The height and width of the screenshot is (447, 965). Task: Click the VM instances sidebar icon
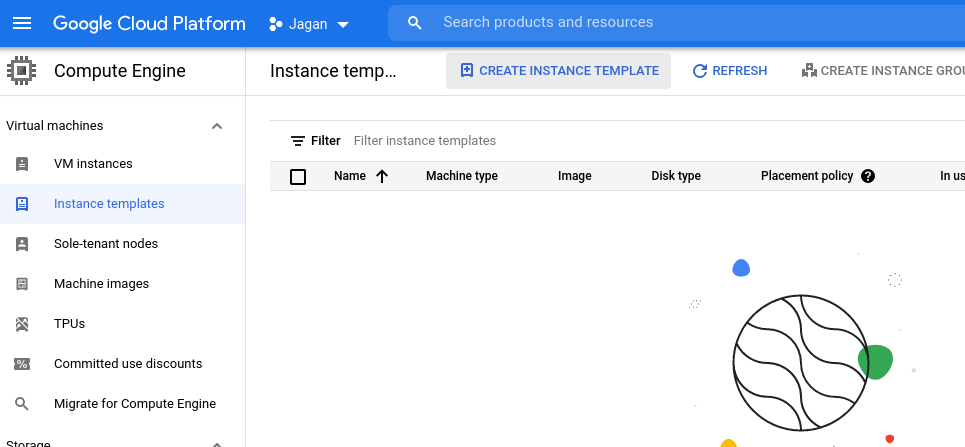pyautogui.click(x=22, y=164)
